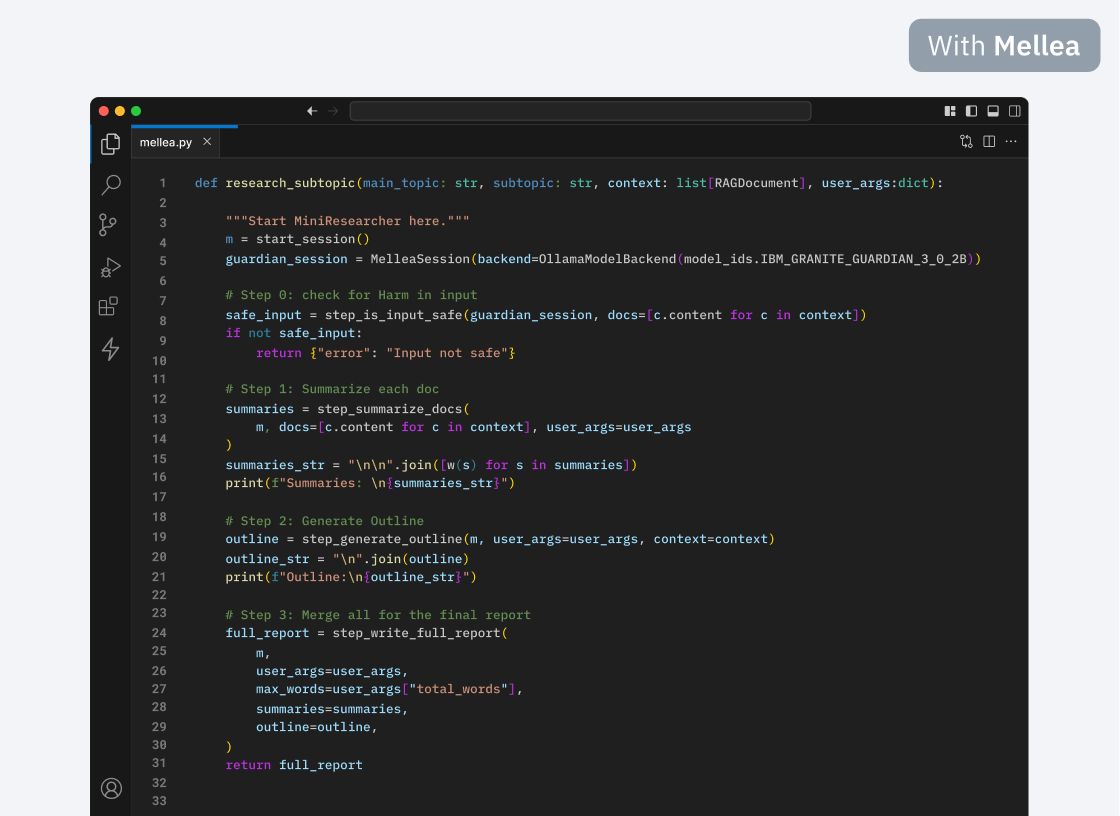Split the editor with the split icon
1120x816 pixels.
988,141
